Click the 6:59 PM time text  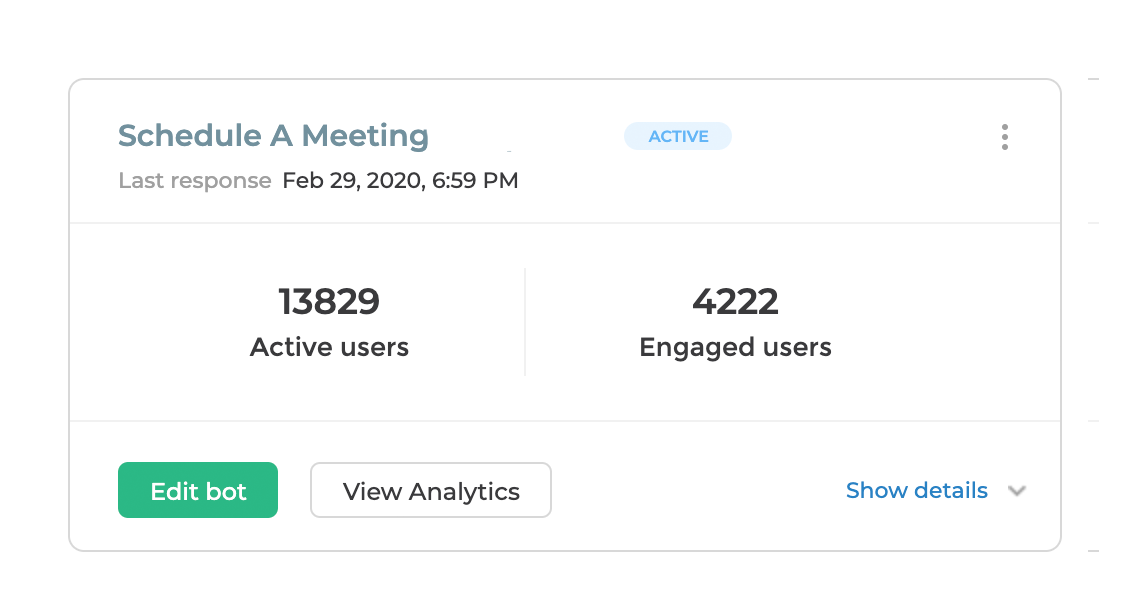tap(475, 181)
